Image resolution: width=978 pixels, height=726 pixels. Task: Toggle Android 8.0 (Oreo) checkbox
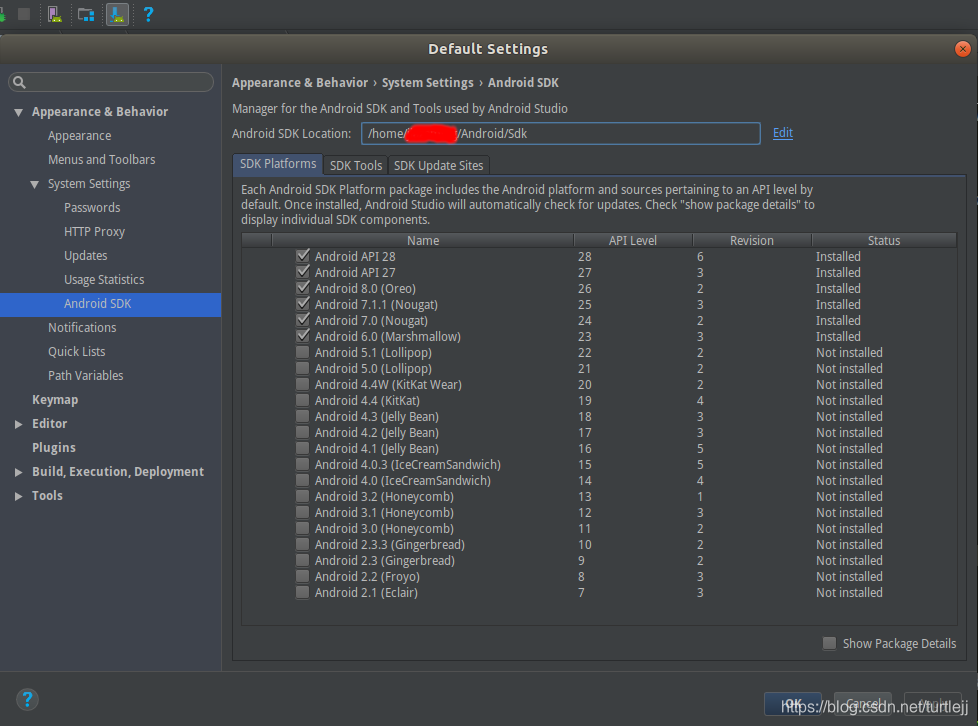point(303,288)
